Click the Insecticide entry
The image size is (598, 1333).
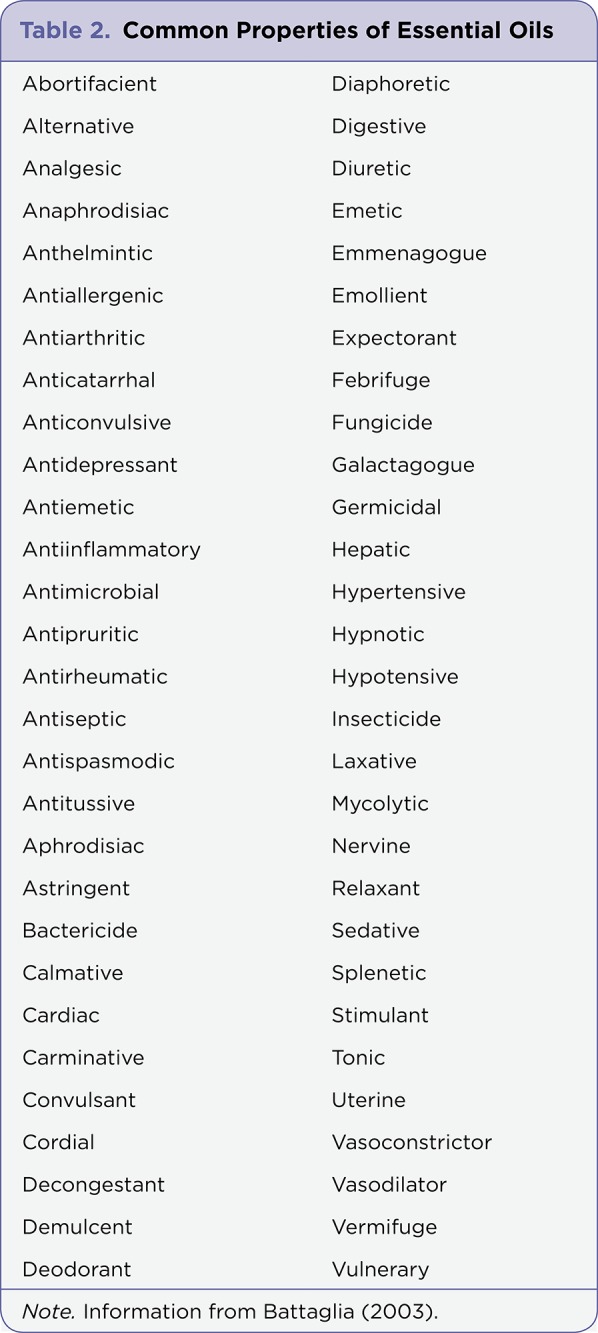pyautogui.click(x=386, y=719)
